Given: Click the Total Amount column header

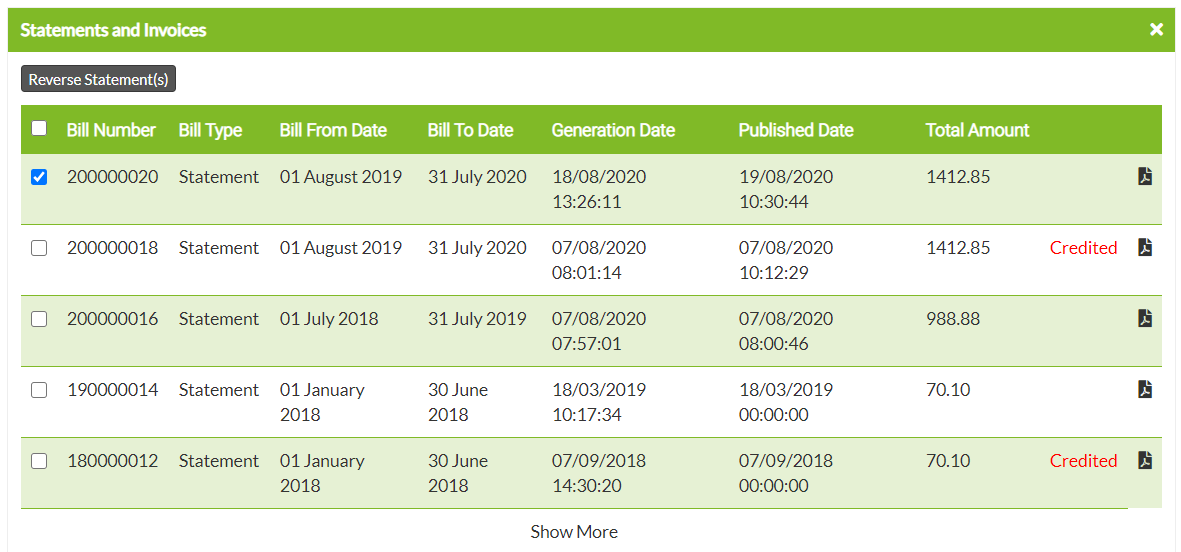Looking at the screenshot, I should point(977,130).
